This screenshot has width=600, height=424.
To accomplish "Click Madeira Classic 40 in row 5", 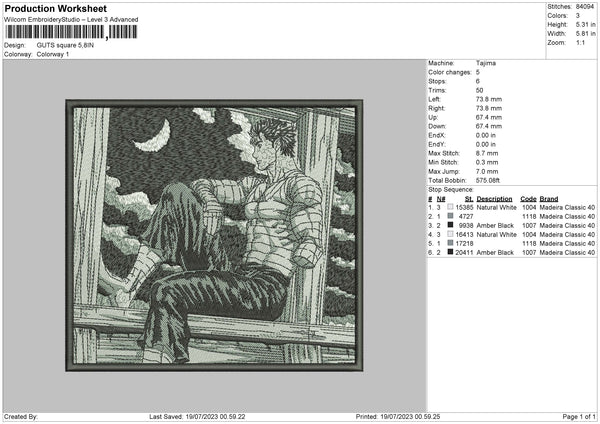I will click(x=567, y=243).
